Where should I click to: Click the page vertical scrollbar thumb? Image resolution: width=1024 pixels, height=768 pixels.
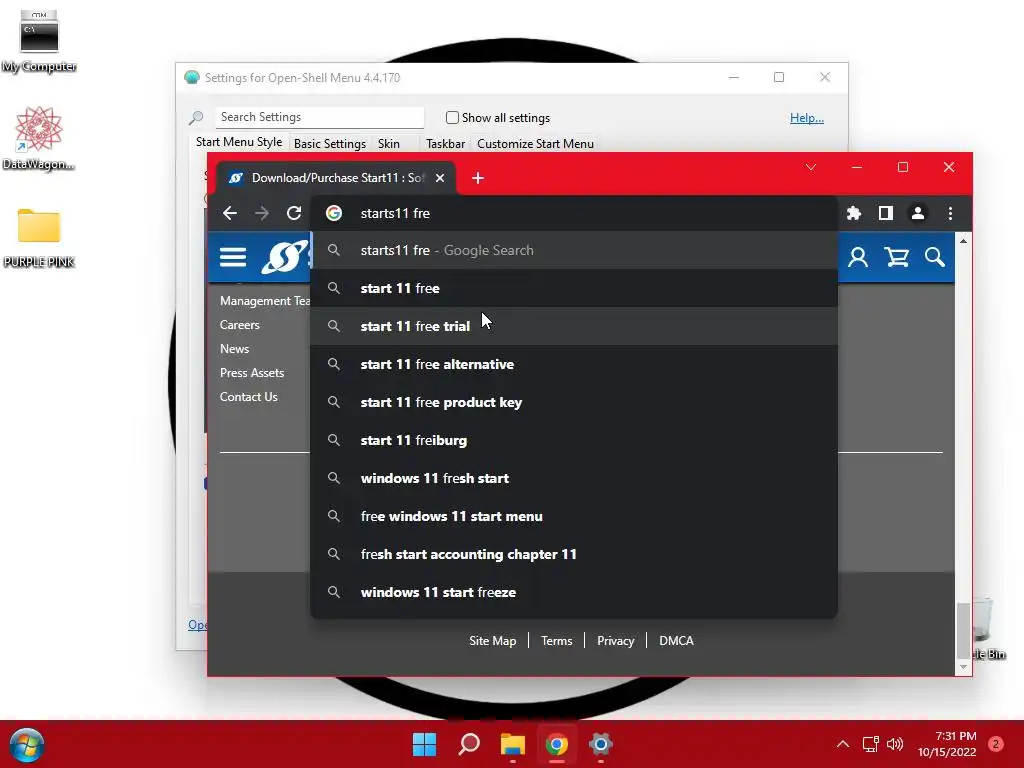click(x=963, y=631)
